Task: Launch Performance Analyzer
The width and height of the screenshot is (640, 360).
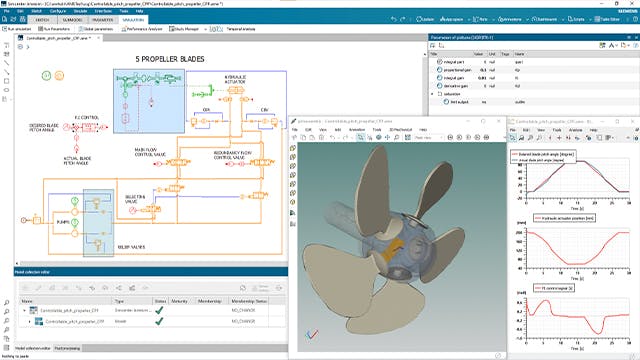Action: (x=142, y=29)
